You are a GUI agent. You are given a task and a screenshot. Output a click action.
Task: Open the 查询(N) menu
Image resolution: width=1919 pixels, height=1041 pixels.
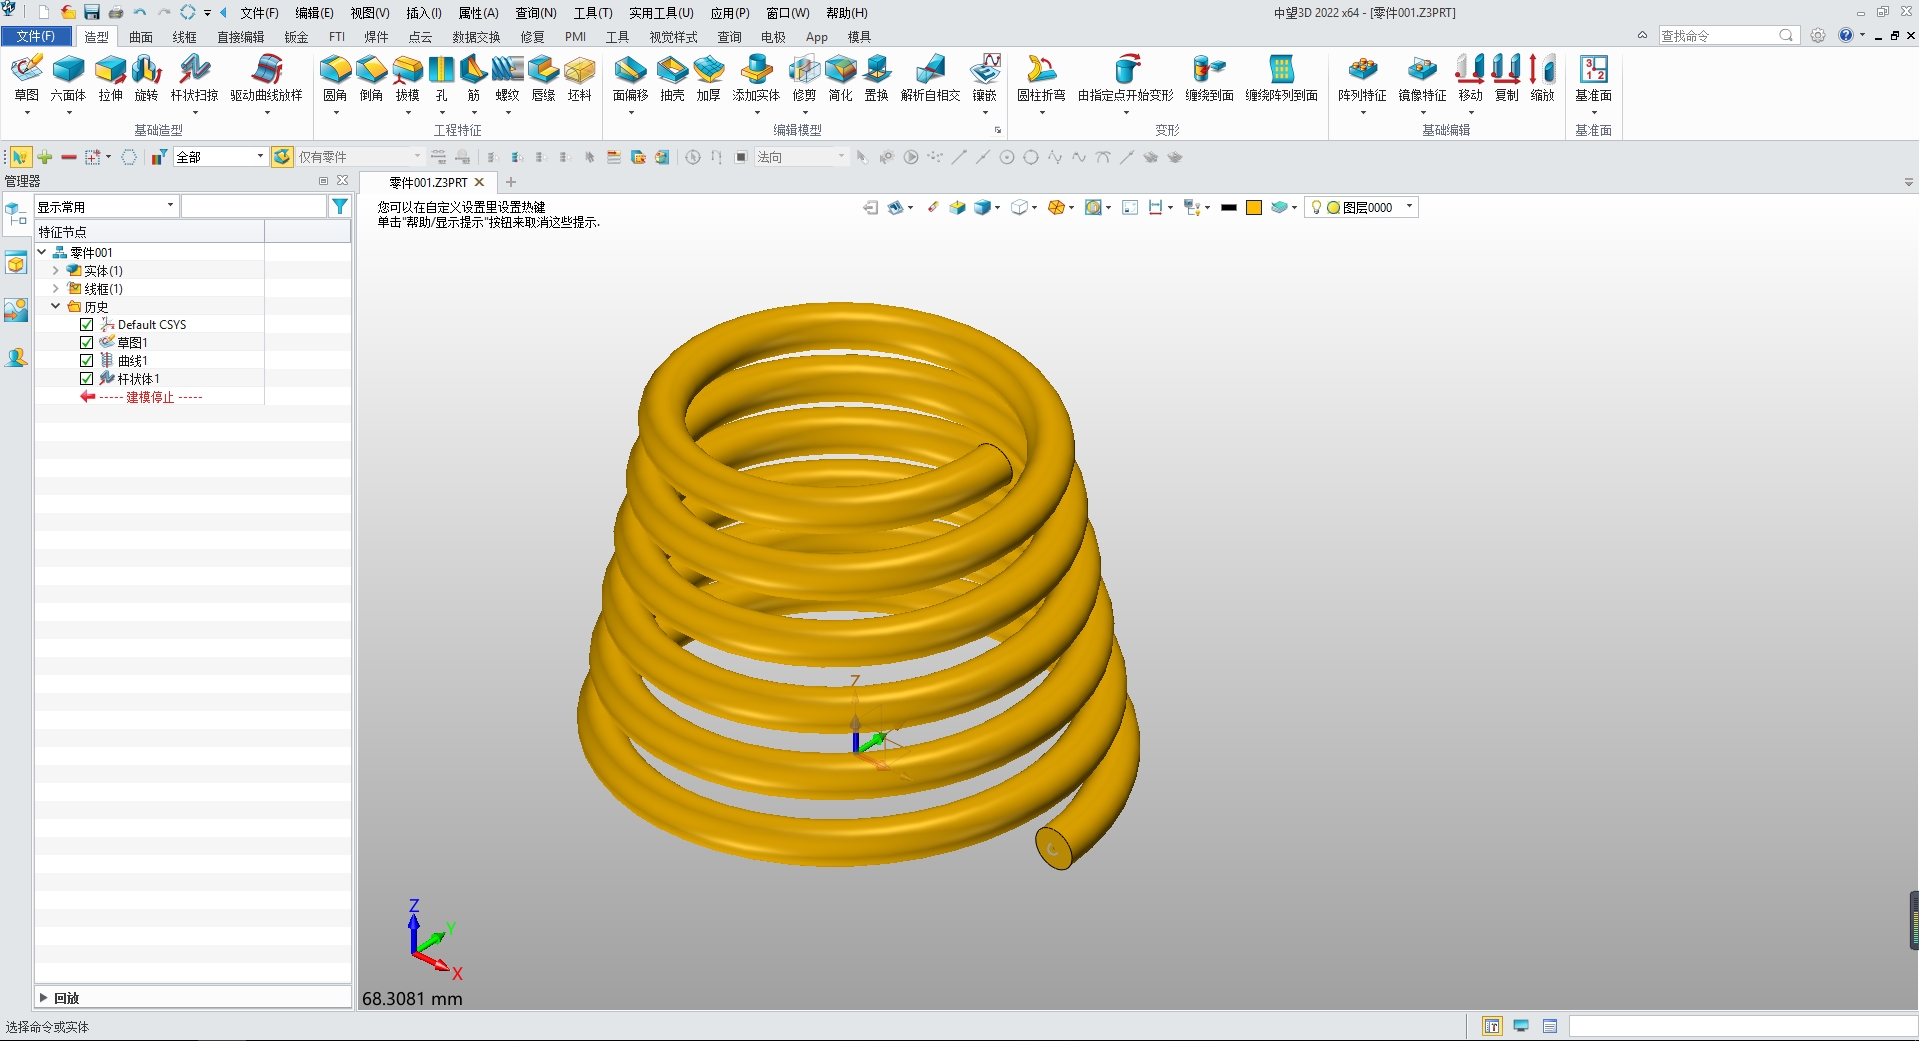[536, 12]
